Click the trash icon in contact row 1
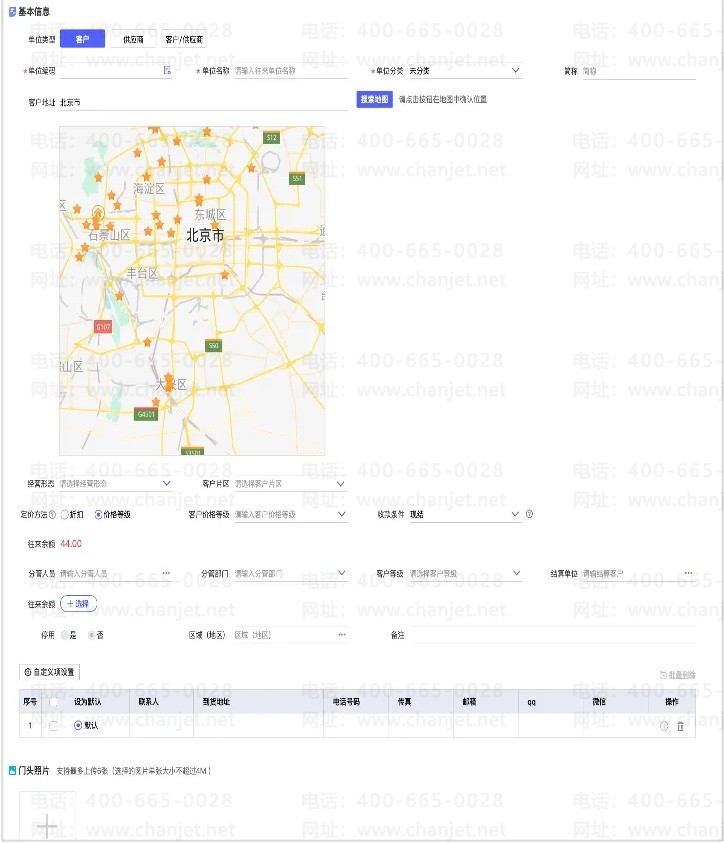724x843 pixels. tap(680, 726)
